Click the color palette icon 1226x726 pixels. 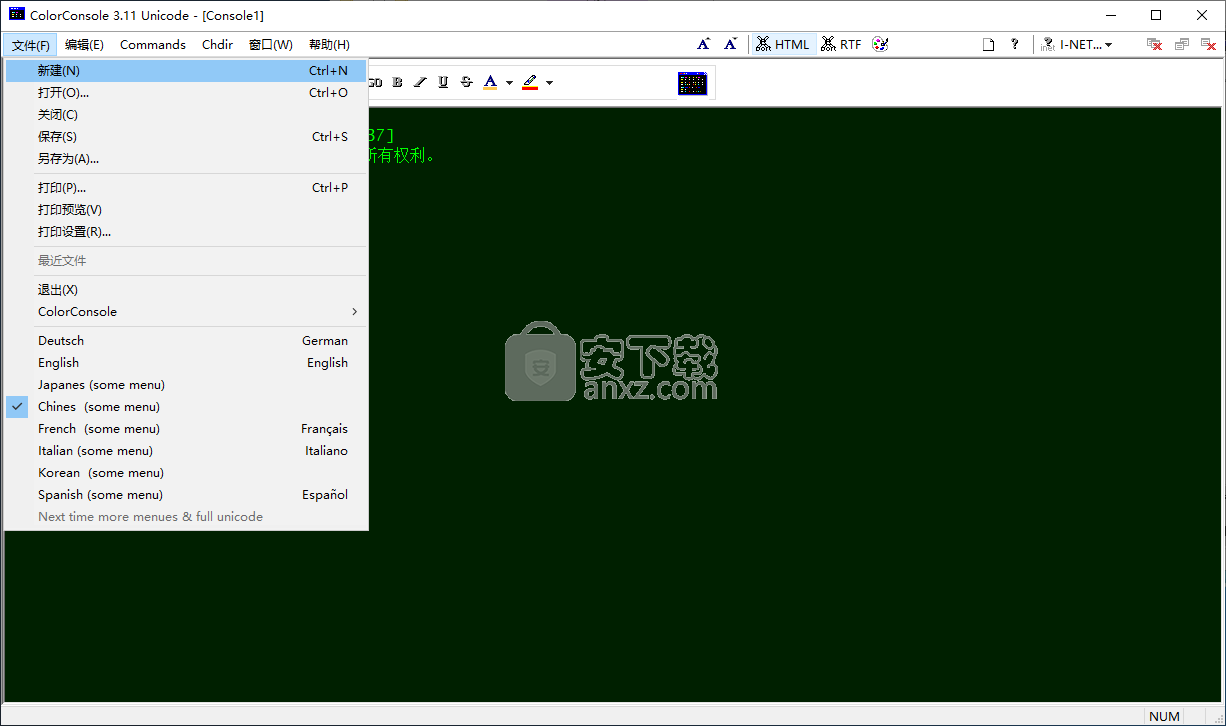(880, 44)
